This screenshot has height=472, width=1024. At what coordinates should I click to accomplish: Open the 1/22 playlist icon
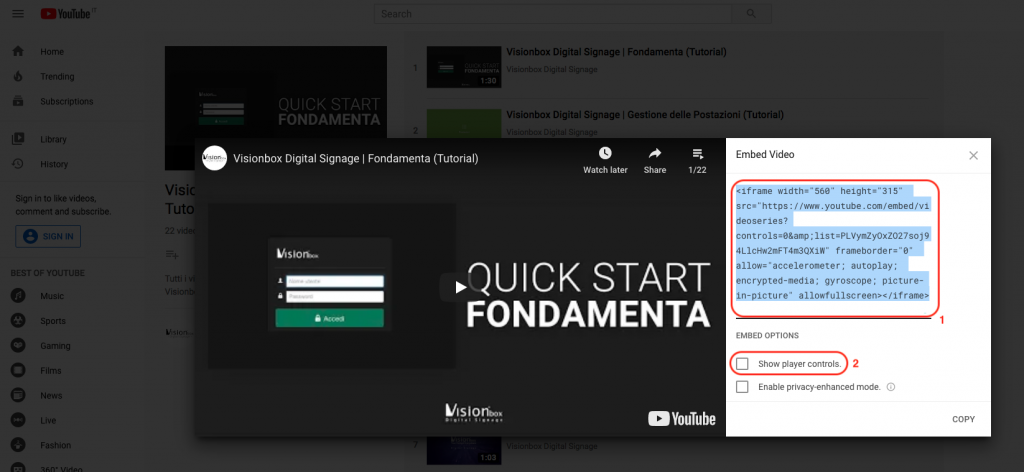pos(697,154)
